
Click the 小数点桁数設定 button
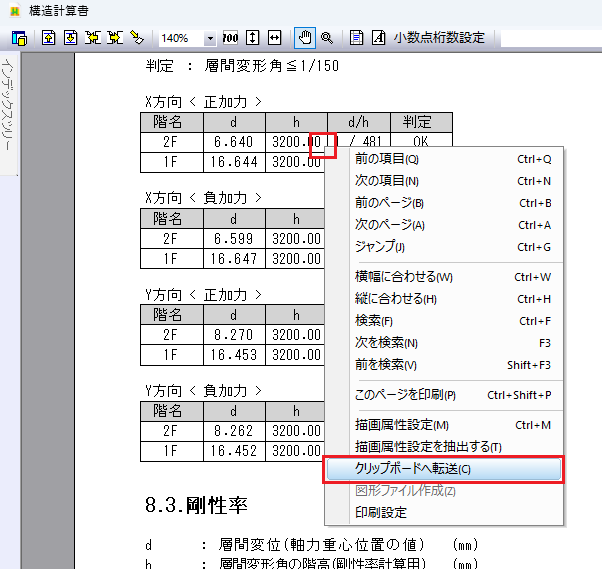click(x=439, y=38)
